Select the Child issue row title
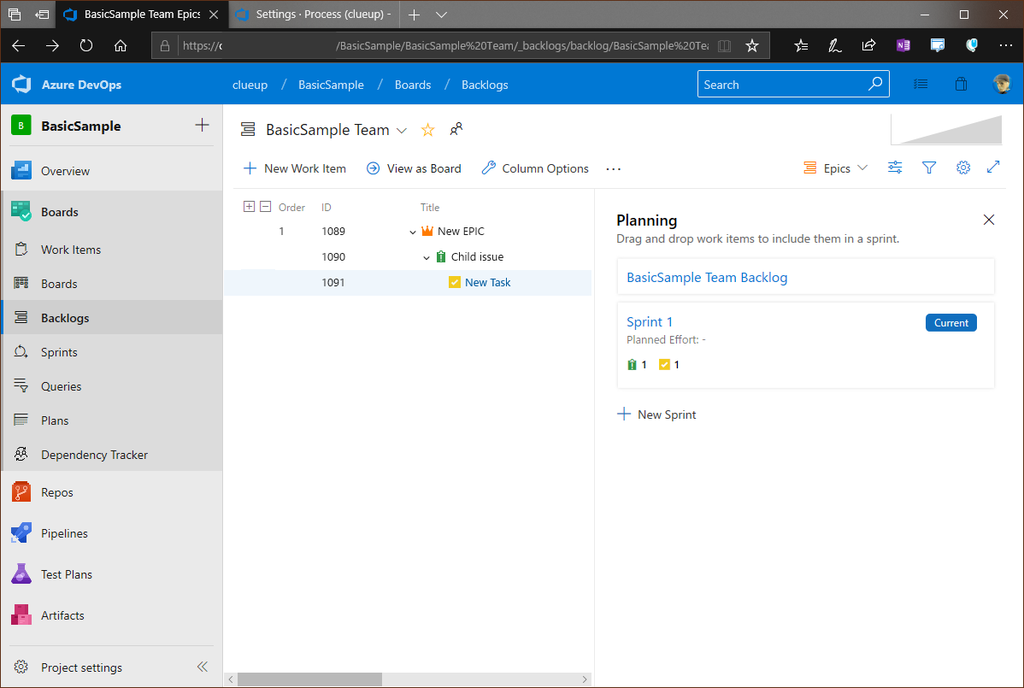This screenshot has height=688, width=1024. click(477, 257)
